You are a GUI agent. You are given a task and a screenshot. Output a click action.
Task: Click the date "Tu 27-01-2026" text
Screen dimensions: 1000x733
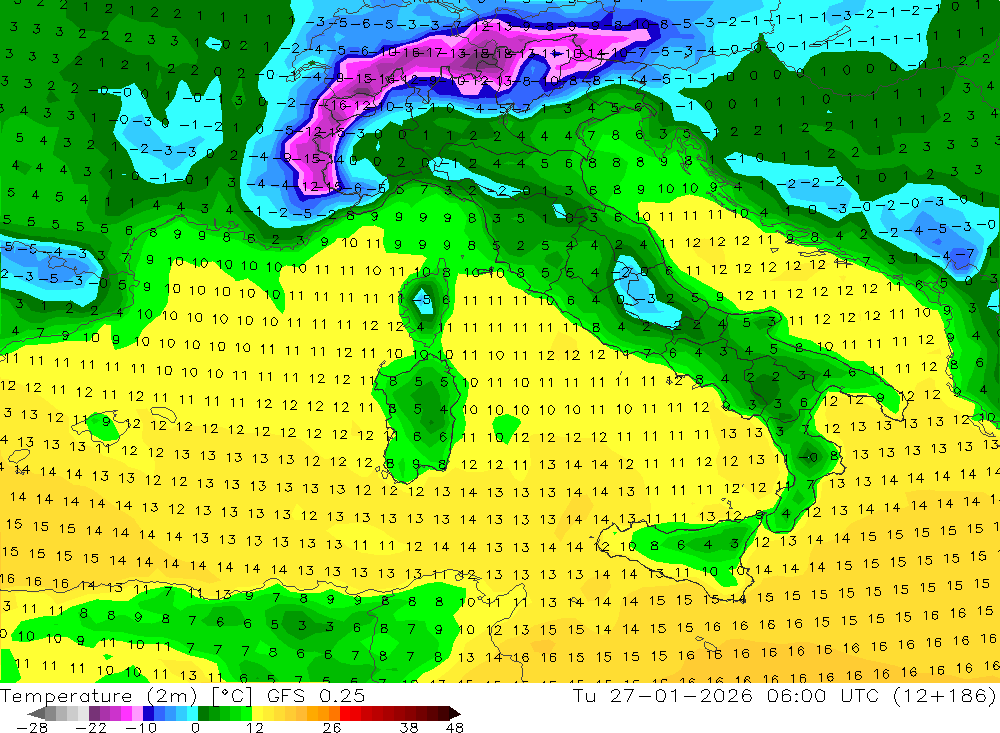click(663, 695)
